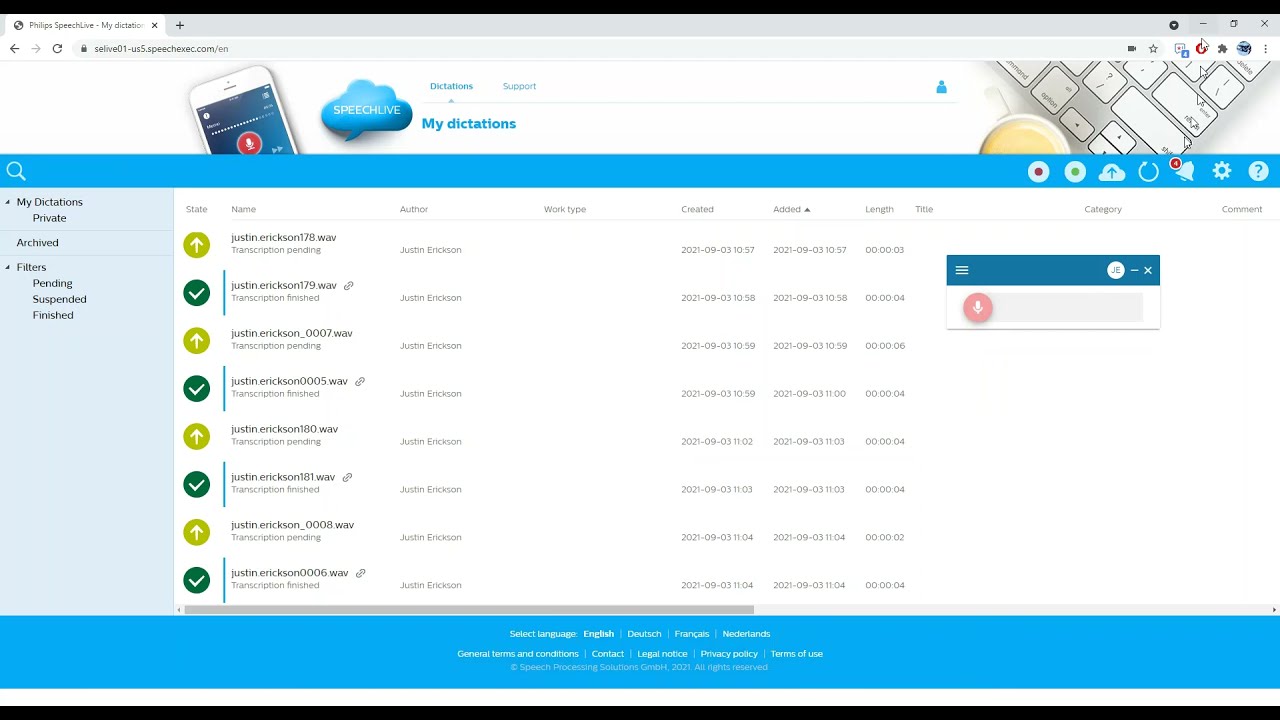Open the Chrome three-dot menu
Viewport: 1280px width, 720px height.
pos(1265,48)
